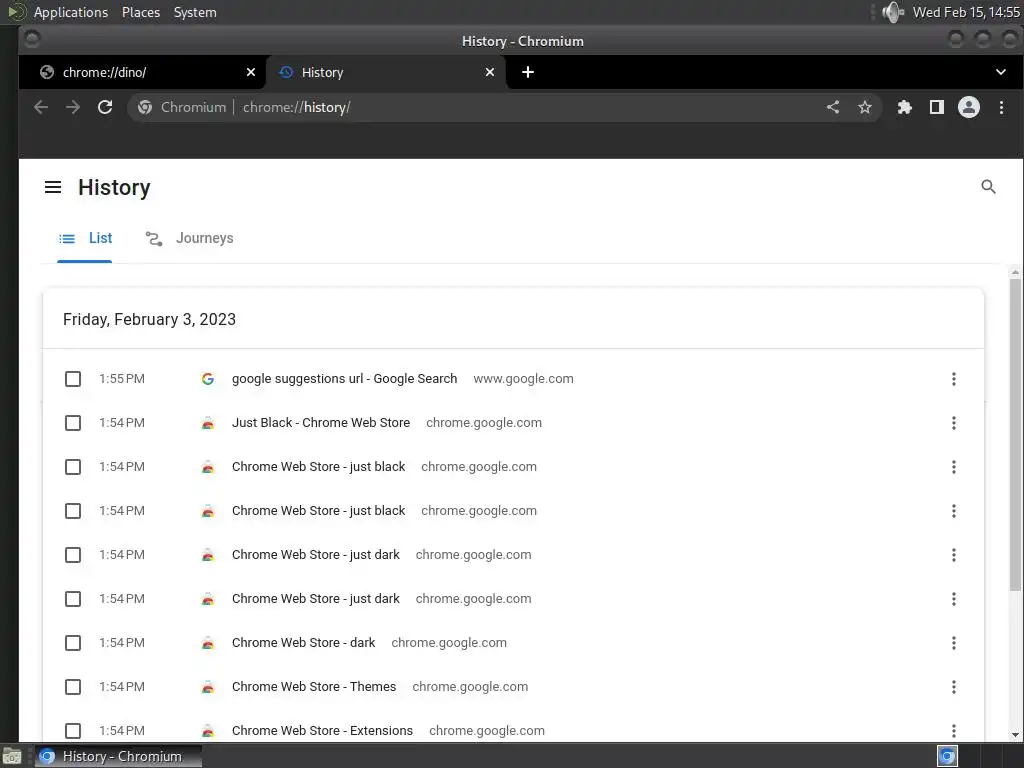Open actions menu for Just Black entry
The height and width of the screenshot is (768, 1024).
coord(953,423)
